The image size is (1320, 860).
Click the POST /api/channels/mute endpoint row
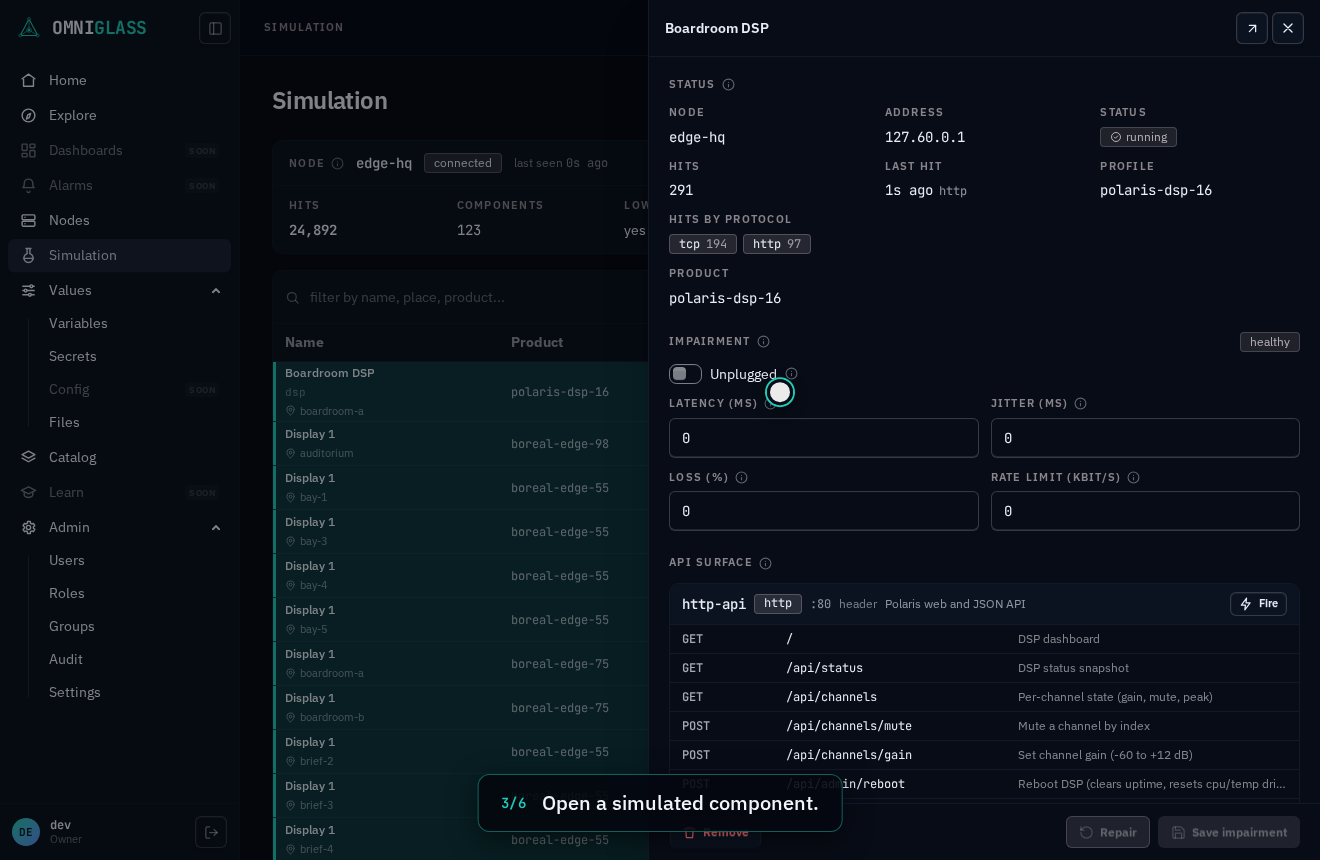(984, 726)
